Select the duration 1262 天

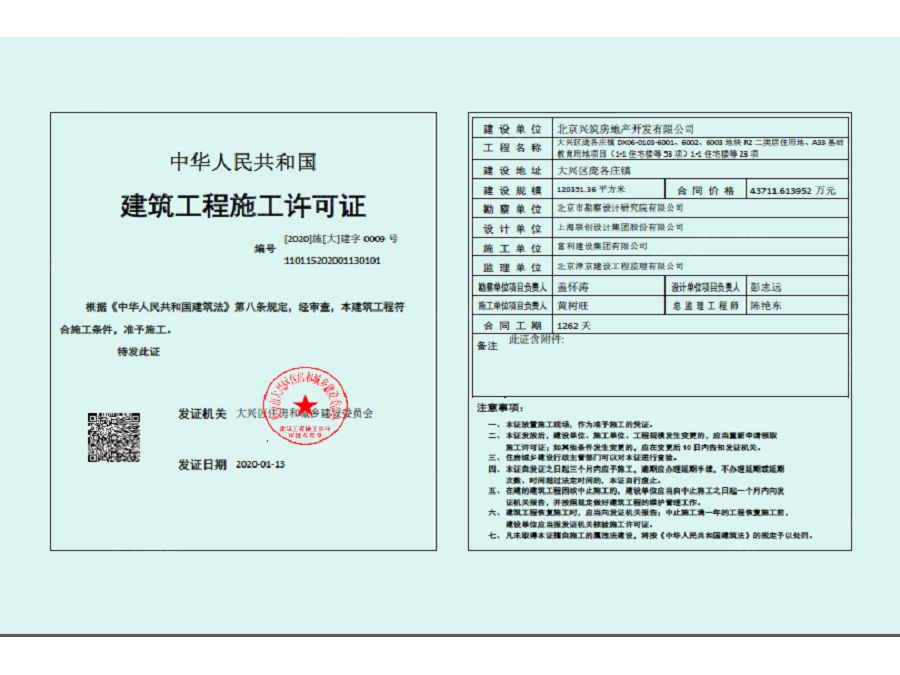573,325
